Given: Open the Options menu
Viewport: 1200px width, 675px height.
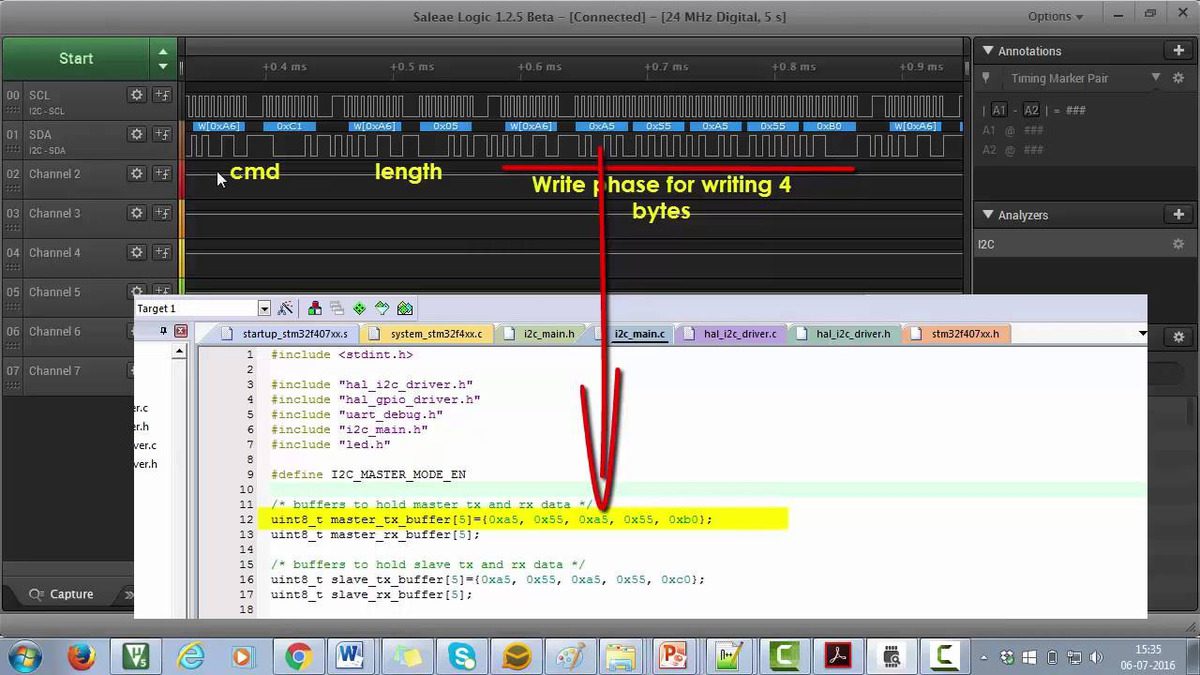Looking at the screenshot, I should [1055, 16].
